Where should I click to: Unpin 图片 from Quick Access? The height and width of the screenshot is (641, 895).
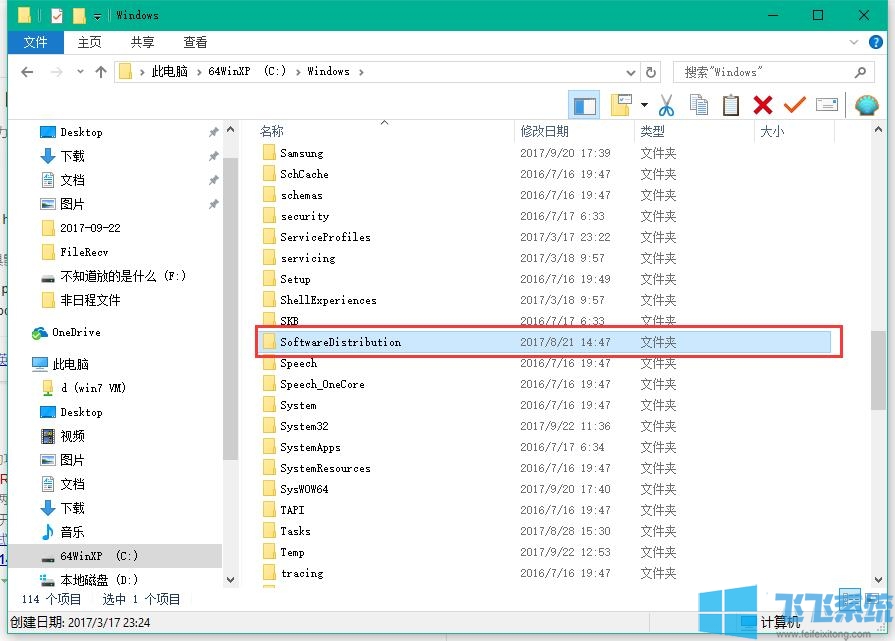pos(213,204)
